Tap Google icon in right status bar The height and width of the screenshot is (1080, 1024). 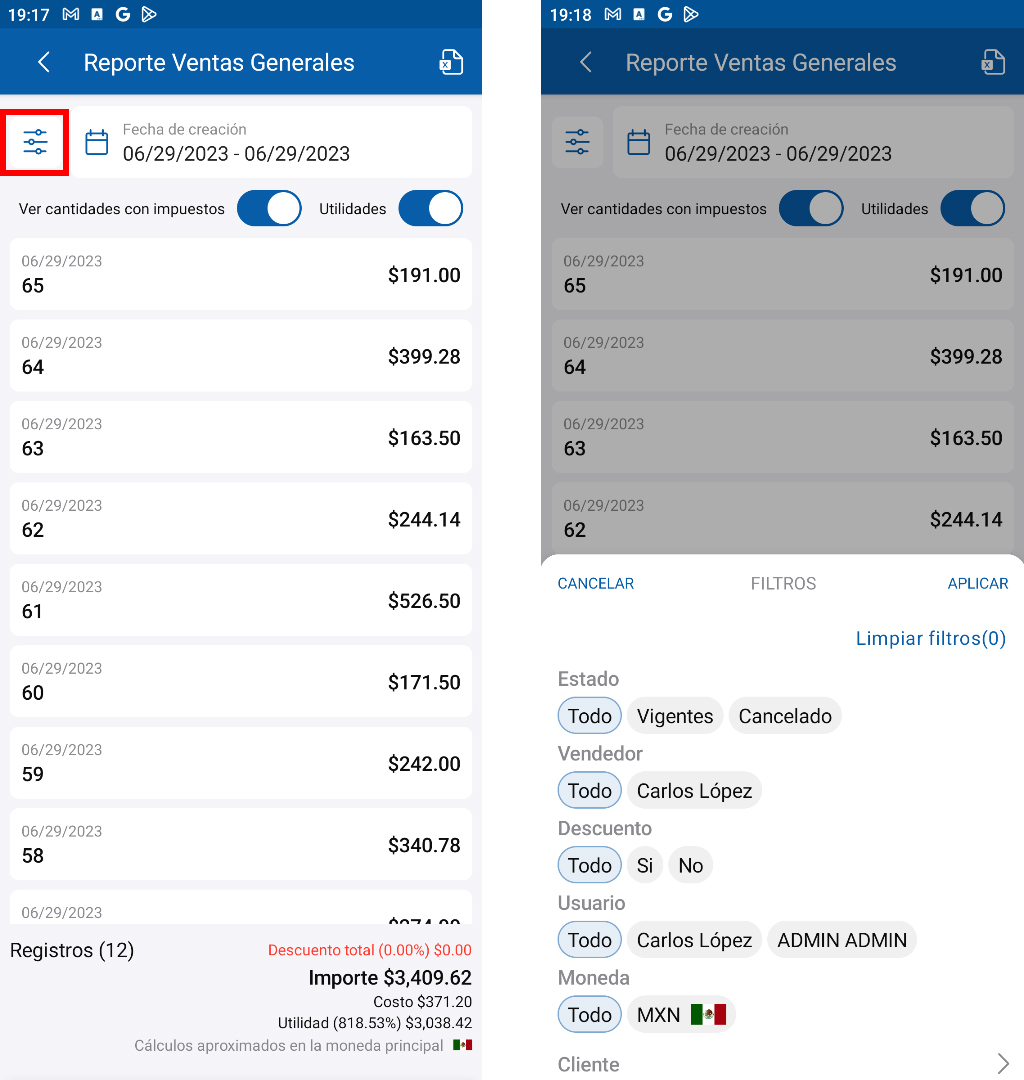[665, 14]
